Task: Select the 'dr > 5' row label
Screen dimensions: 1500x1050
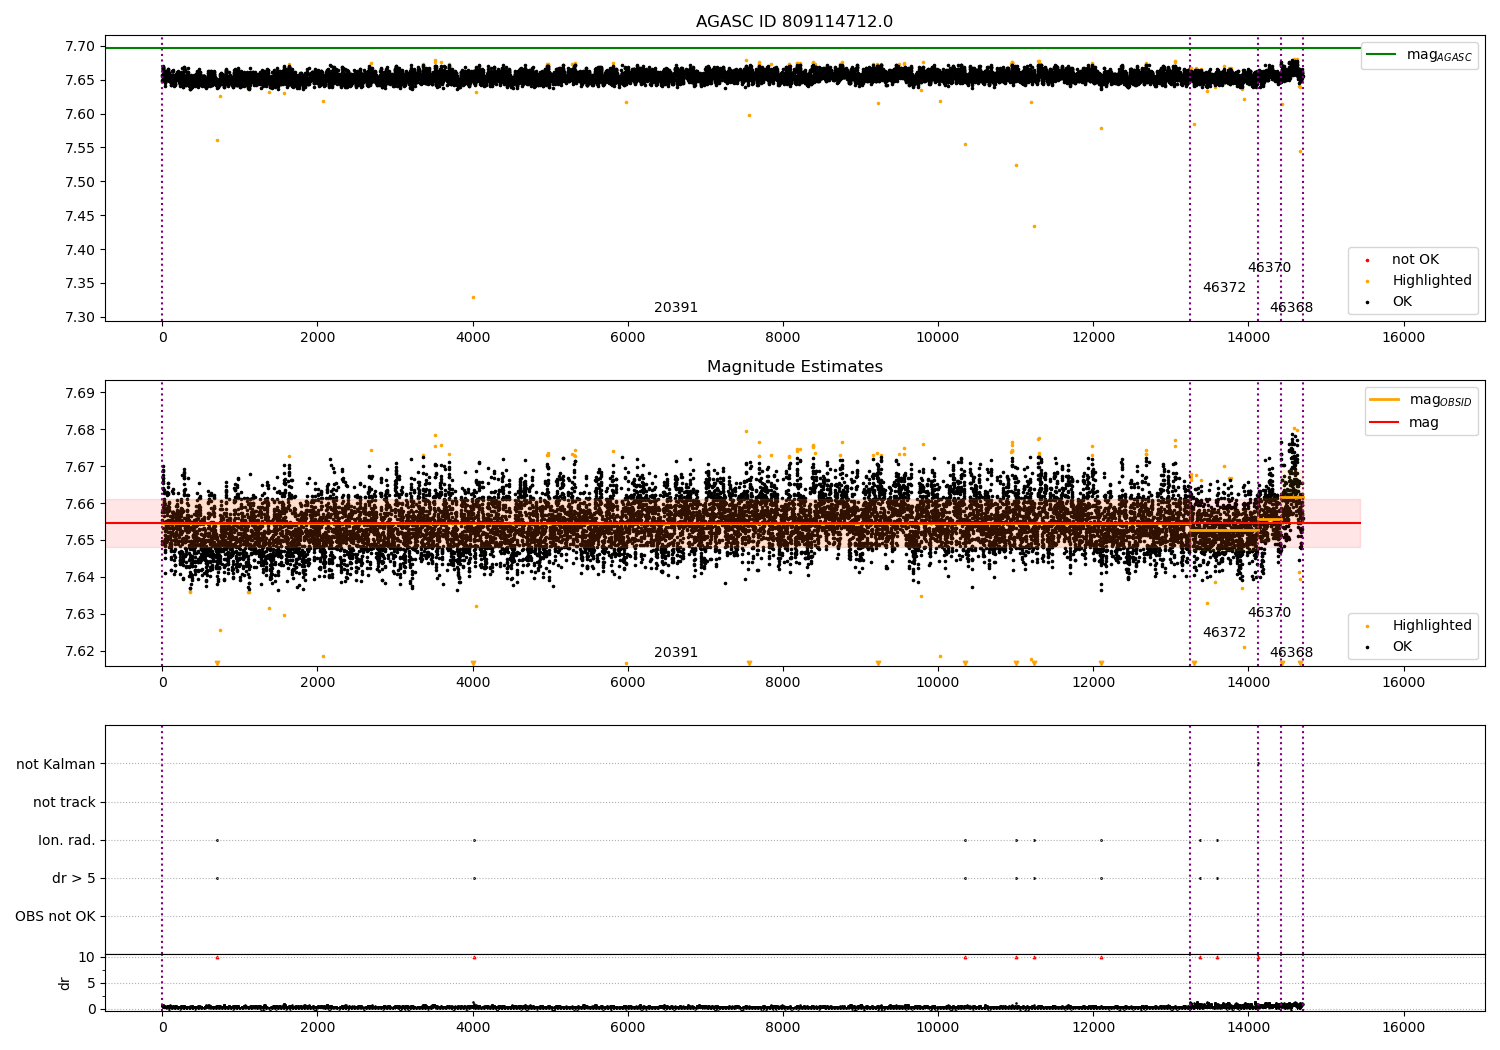Action: point(73,879)
